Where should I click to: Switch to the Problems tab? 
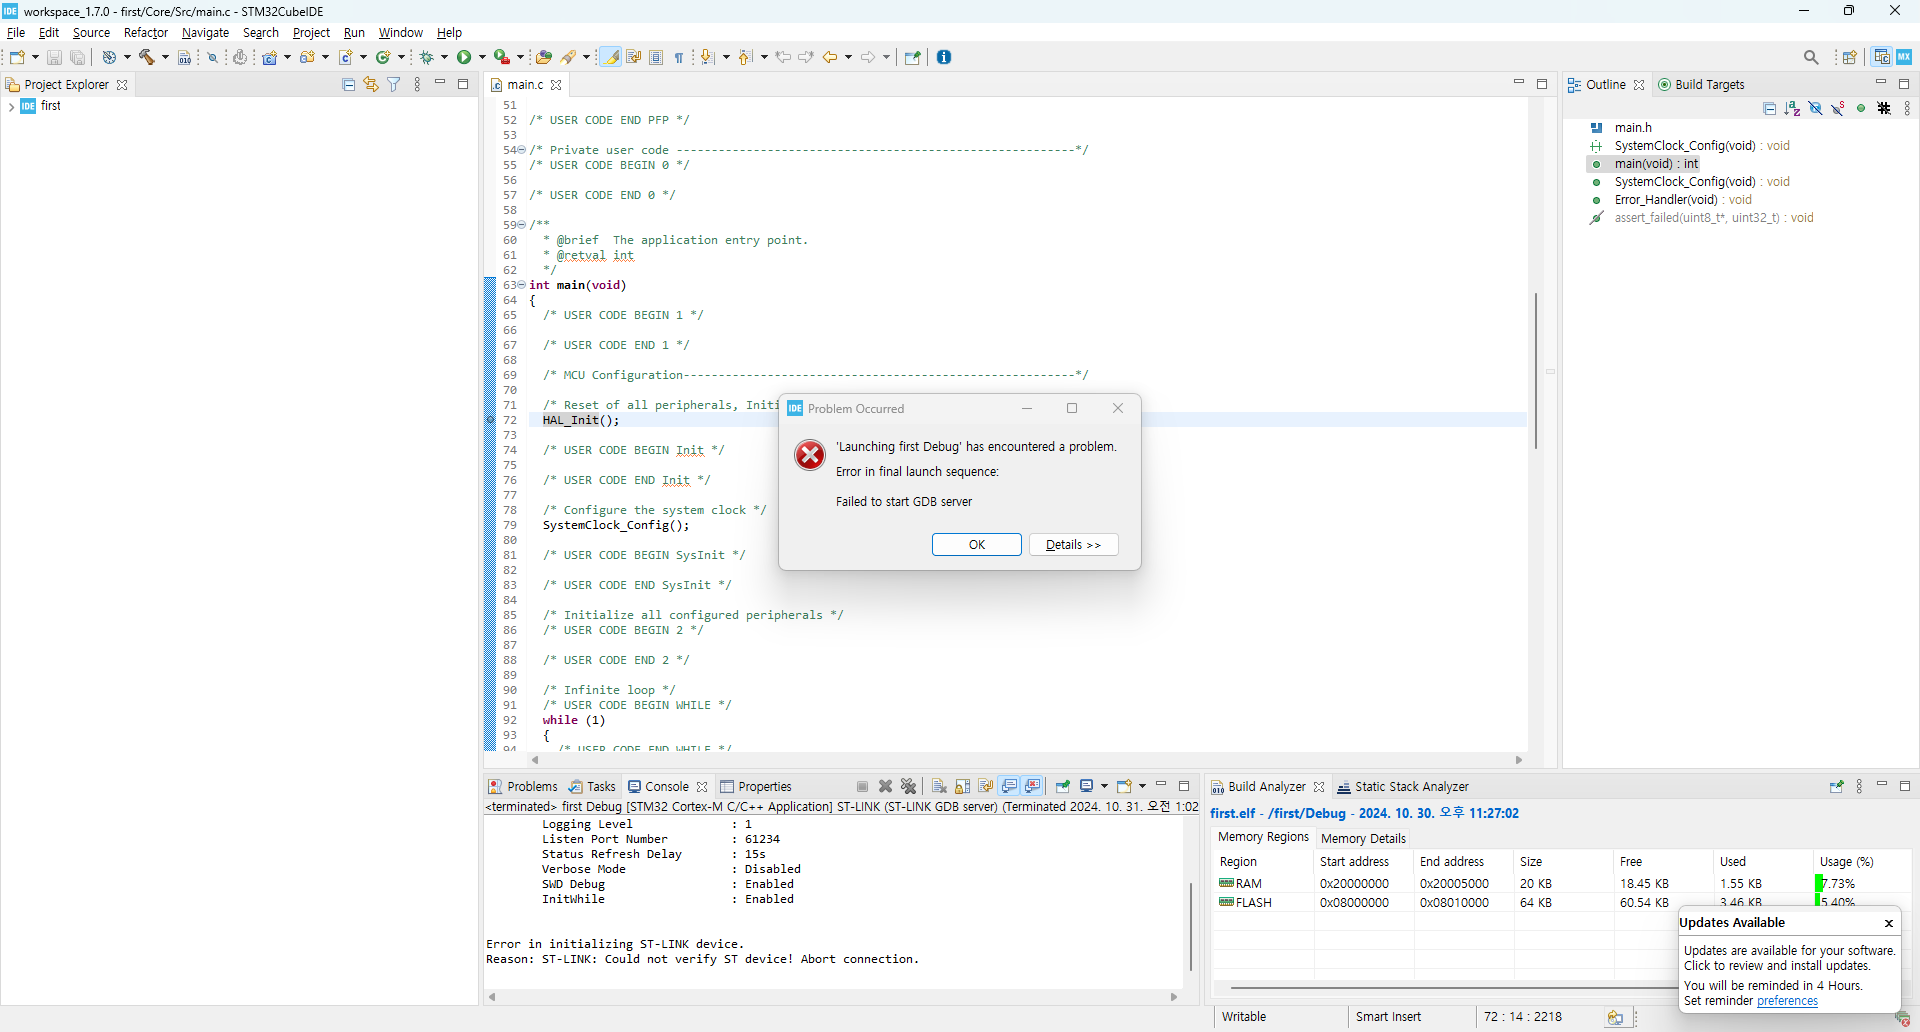pos(522,787)
